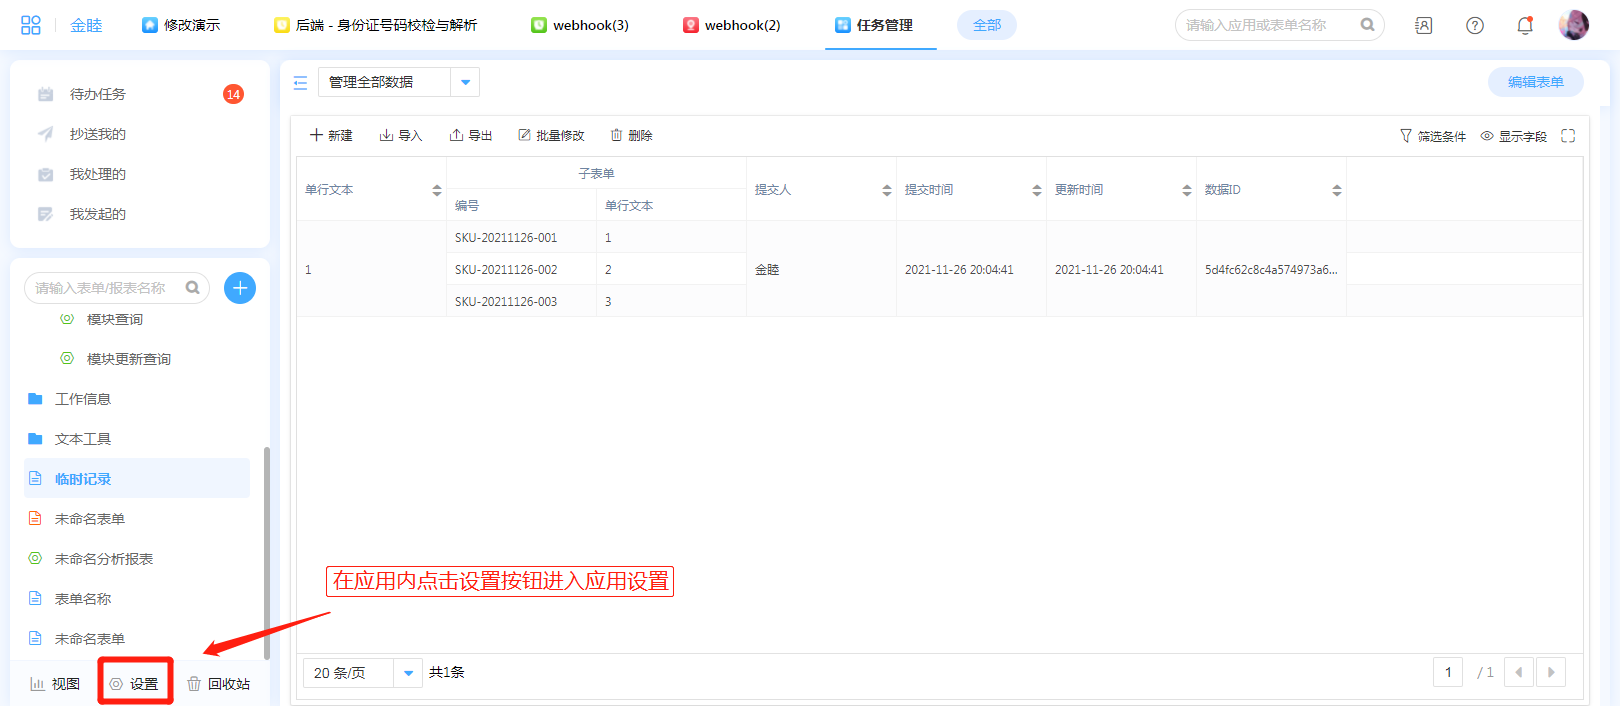1620x706 pixels.
Task: Collapse sidebar with the hamburger icon
Action: 300,83
